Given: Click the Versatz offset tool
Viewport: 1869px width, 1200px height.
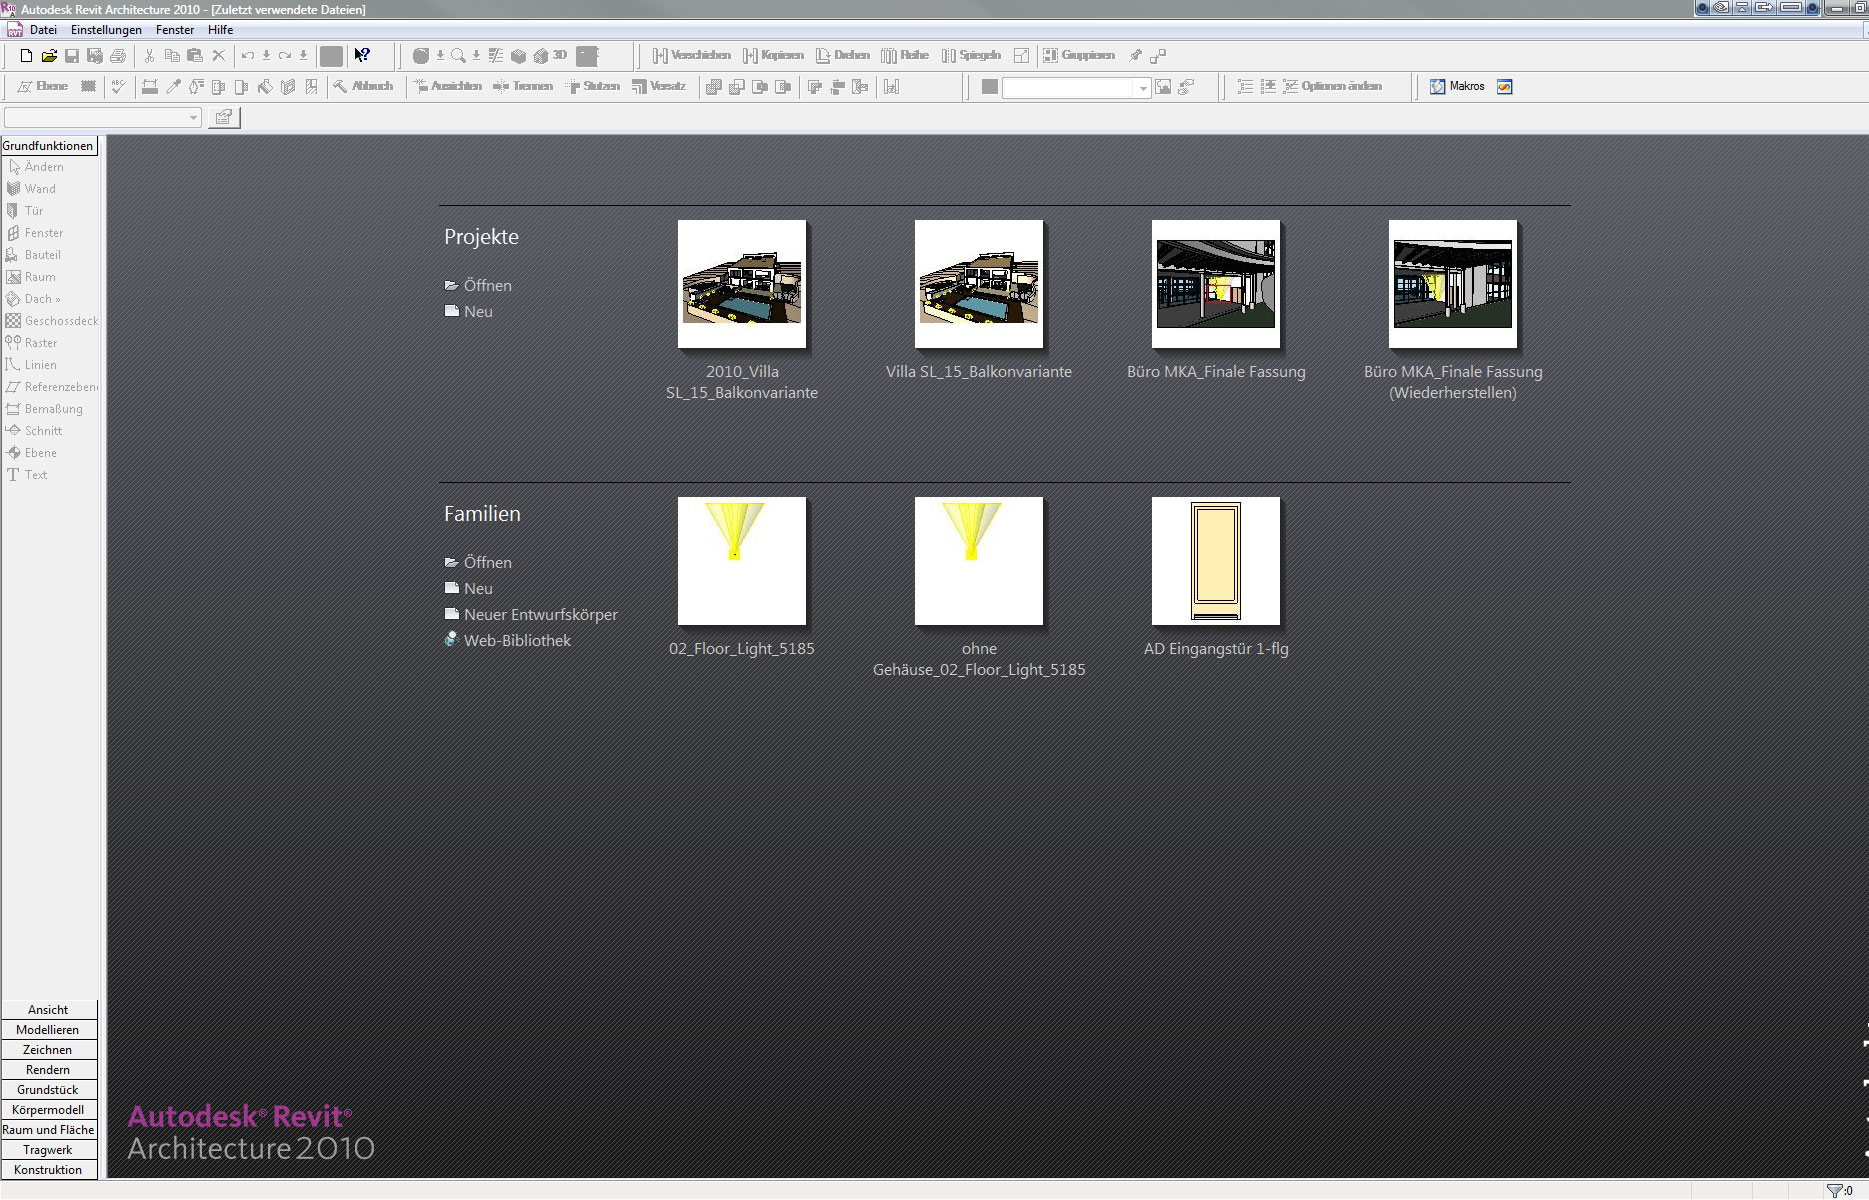Looking at the screenshot, I should [659, 87].
